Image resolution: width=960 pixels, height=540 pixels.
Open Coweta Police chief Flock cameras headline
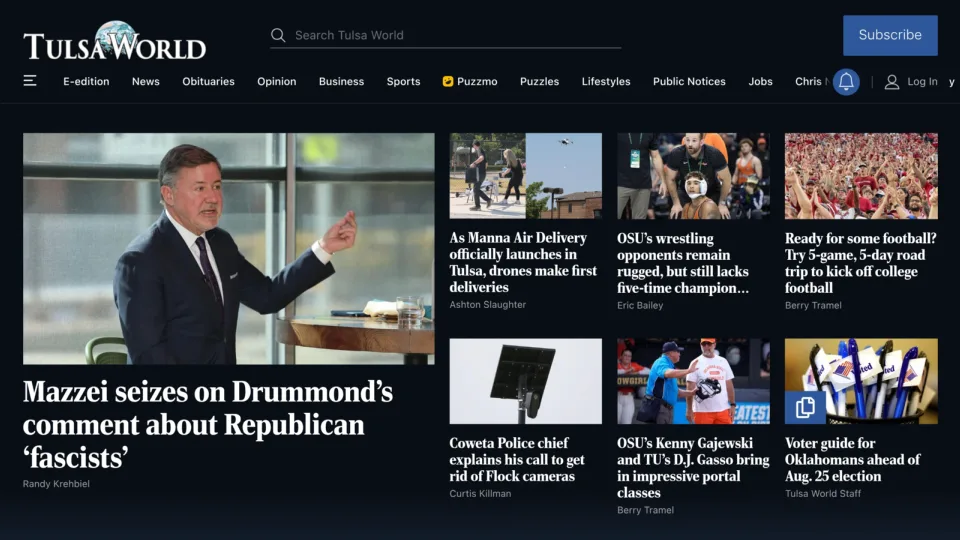point(517,459)
